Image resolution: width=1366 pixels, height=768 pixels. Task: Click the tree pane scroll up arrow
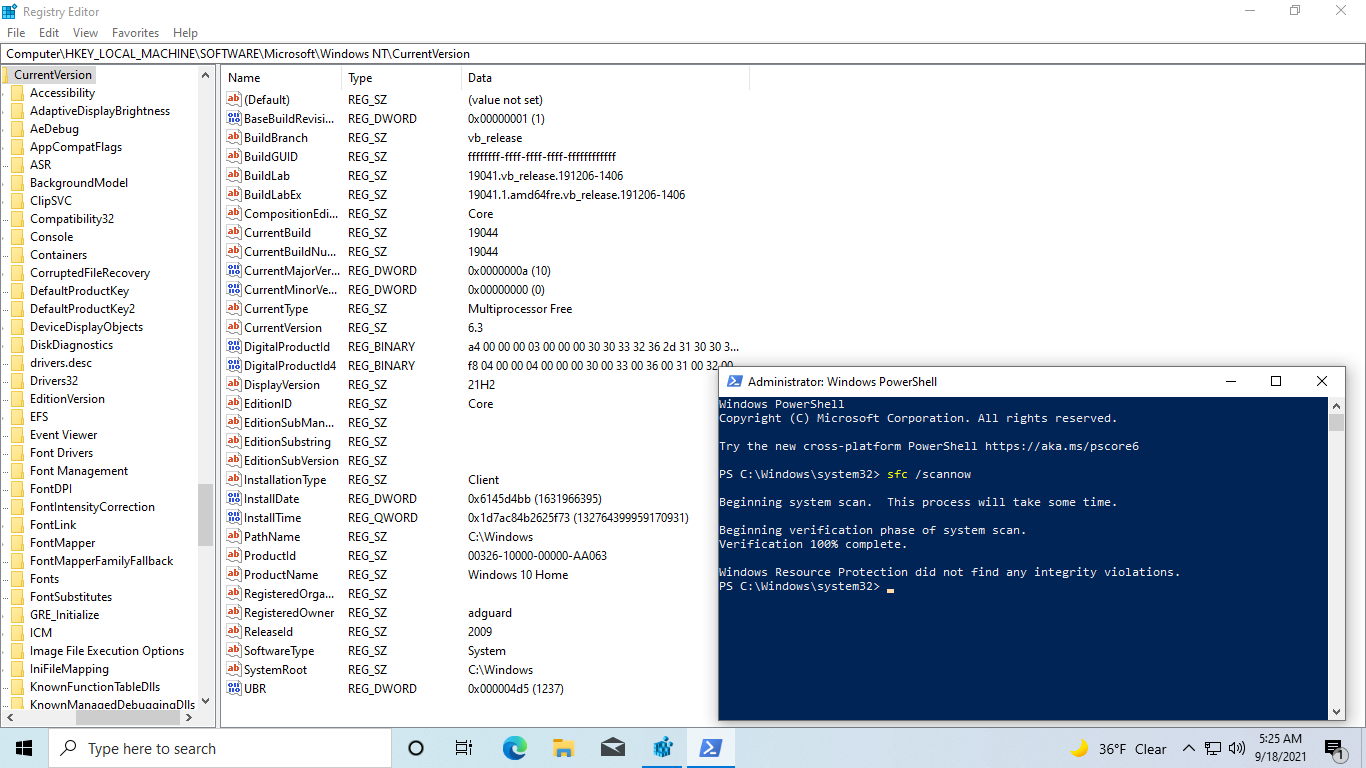pos(206,75)
